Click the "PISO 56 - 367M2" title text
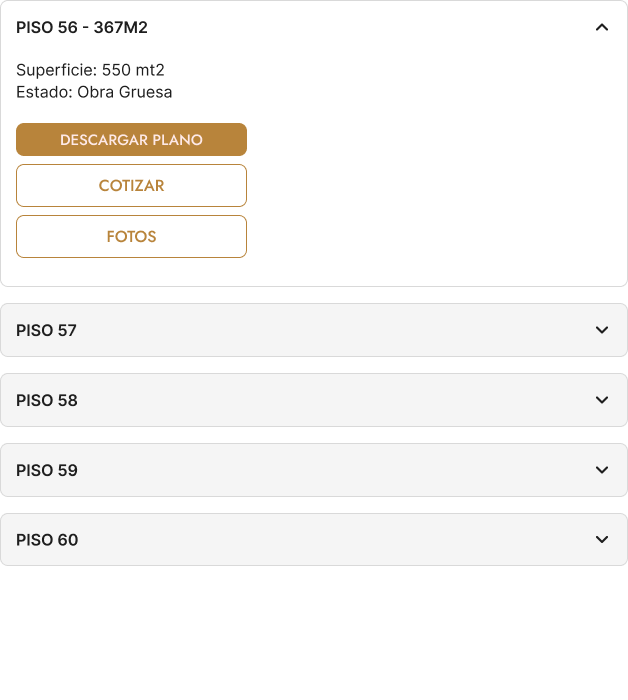 coord(82,28)
